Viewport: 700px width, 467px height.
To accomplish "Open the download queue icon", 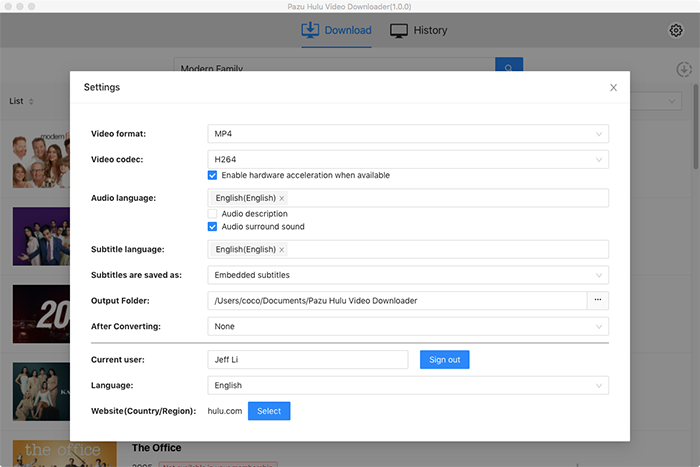I will [684, 70].
